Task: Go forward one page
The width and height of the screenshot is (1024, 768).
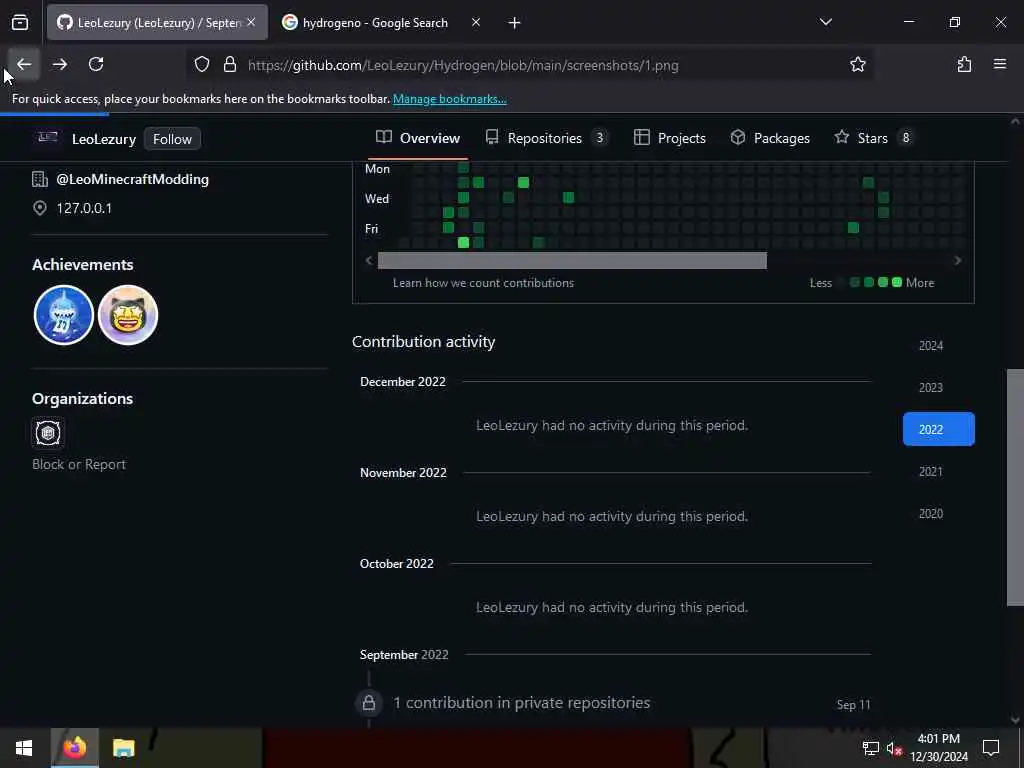Action: [x=60, y=64]
